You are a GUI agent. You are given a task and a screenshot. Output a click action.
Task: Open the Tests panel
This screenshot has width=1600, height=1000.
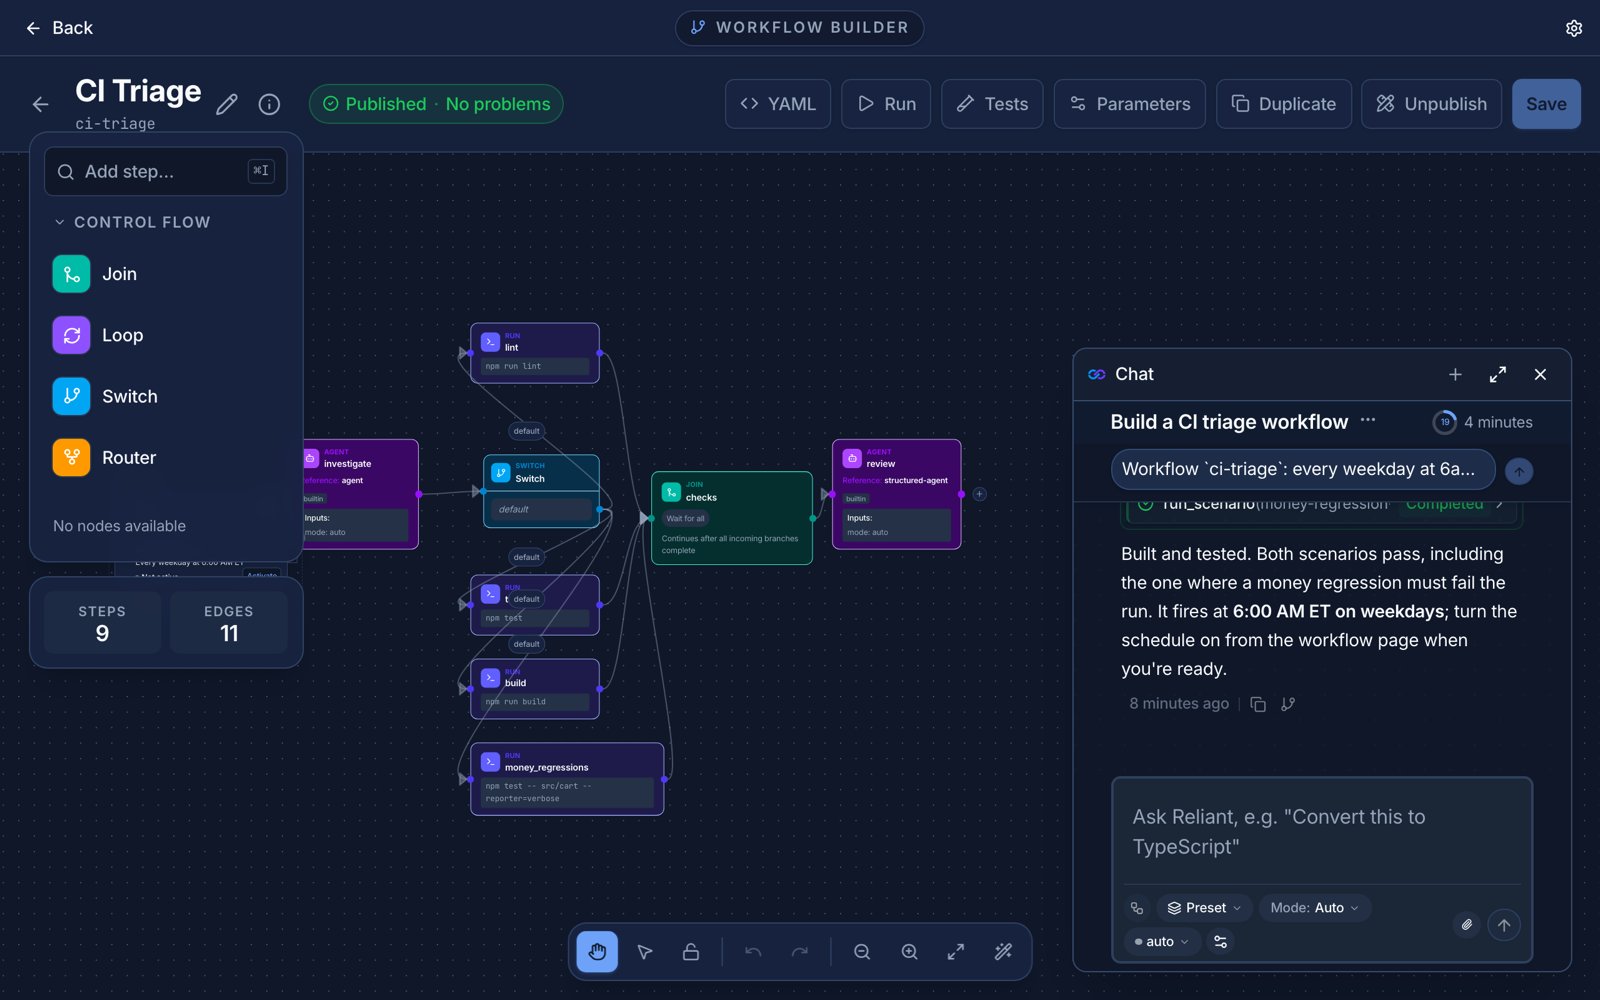pos(992,104)
